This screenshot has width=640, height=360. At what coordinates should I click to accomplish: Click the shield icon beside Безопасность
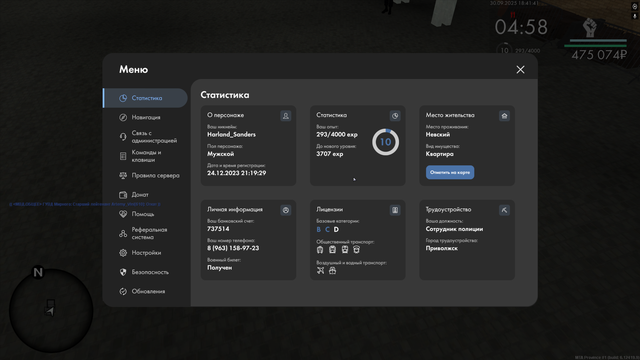point(123,272)
